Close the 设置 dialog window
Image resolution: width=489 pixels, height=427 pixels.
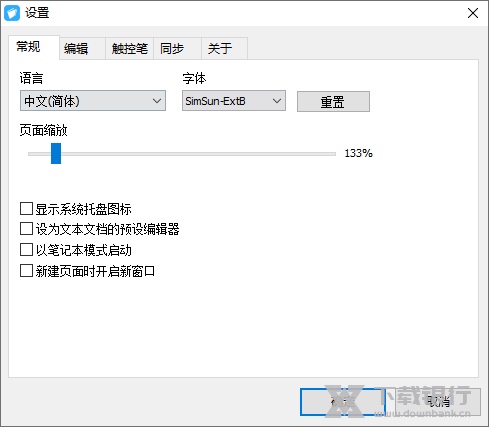pyautogui.click(x=473, y=13)
